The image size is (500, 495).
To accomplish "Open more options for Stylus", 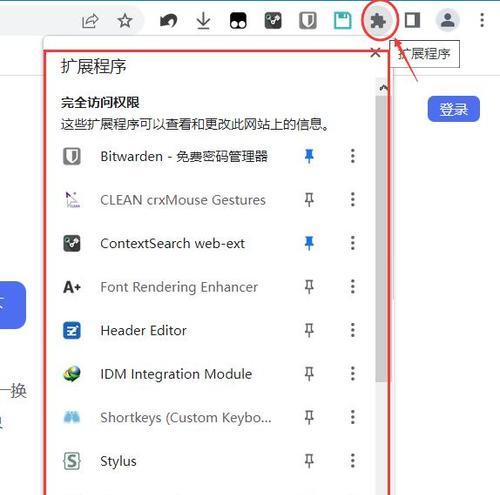I will (353, 461).
